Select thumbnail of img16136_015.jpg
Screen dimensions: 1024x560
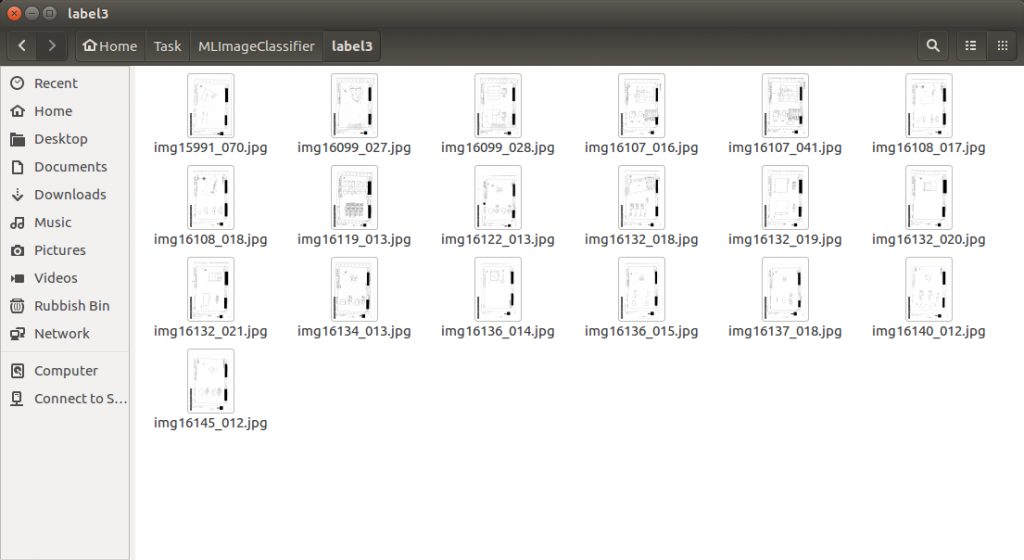tap(641, 289)
